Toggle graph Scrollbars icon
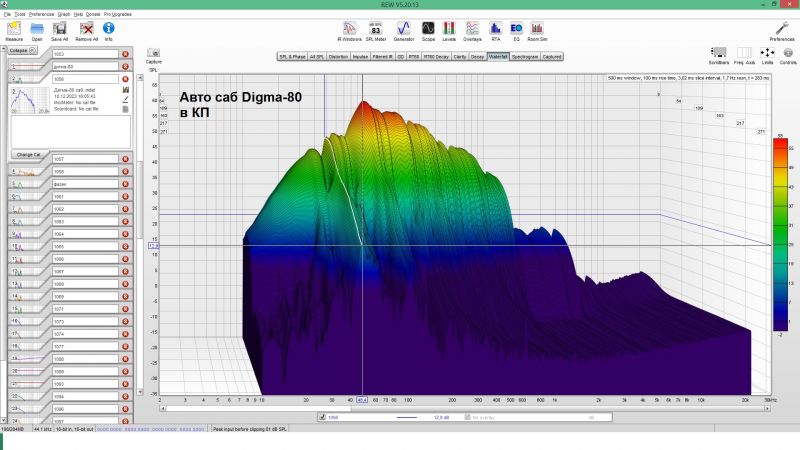Viewport: 800px width, 450px height. (718, 56)
